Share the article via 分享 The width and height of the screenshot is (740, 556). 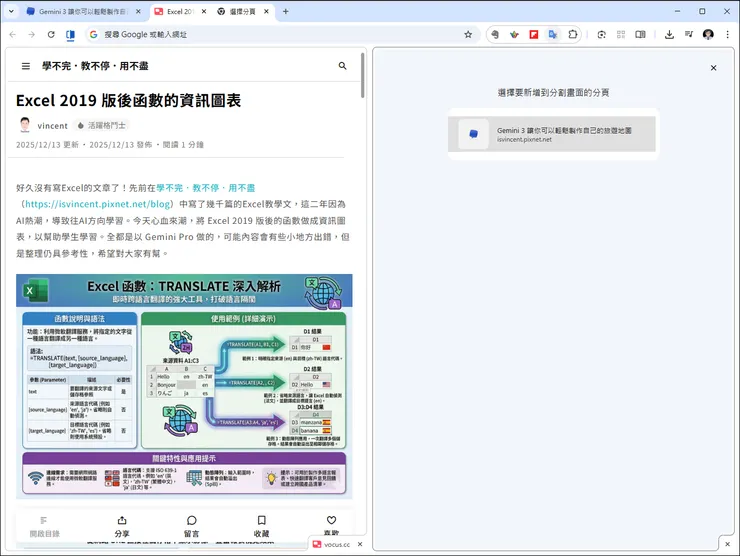pyautogui.click(x=122, y=527)
